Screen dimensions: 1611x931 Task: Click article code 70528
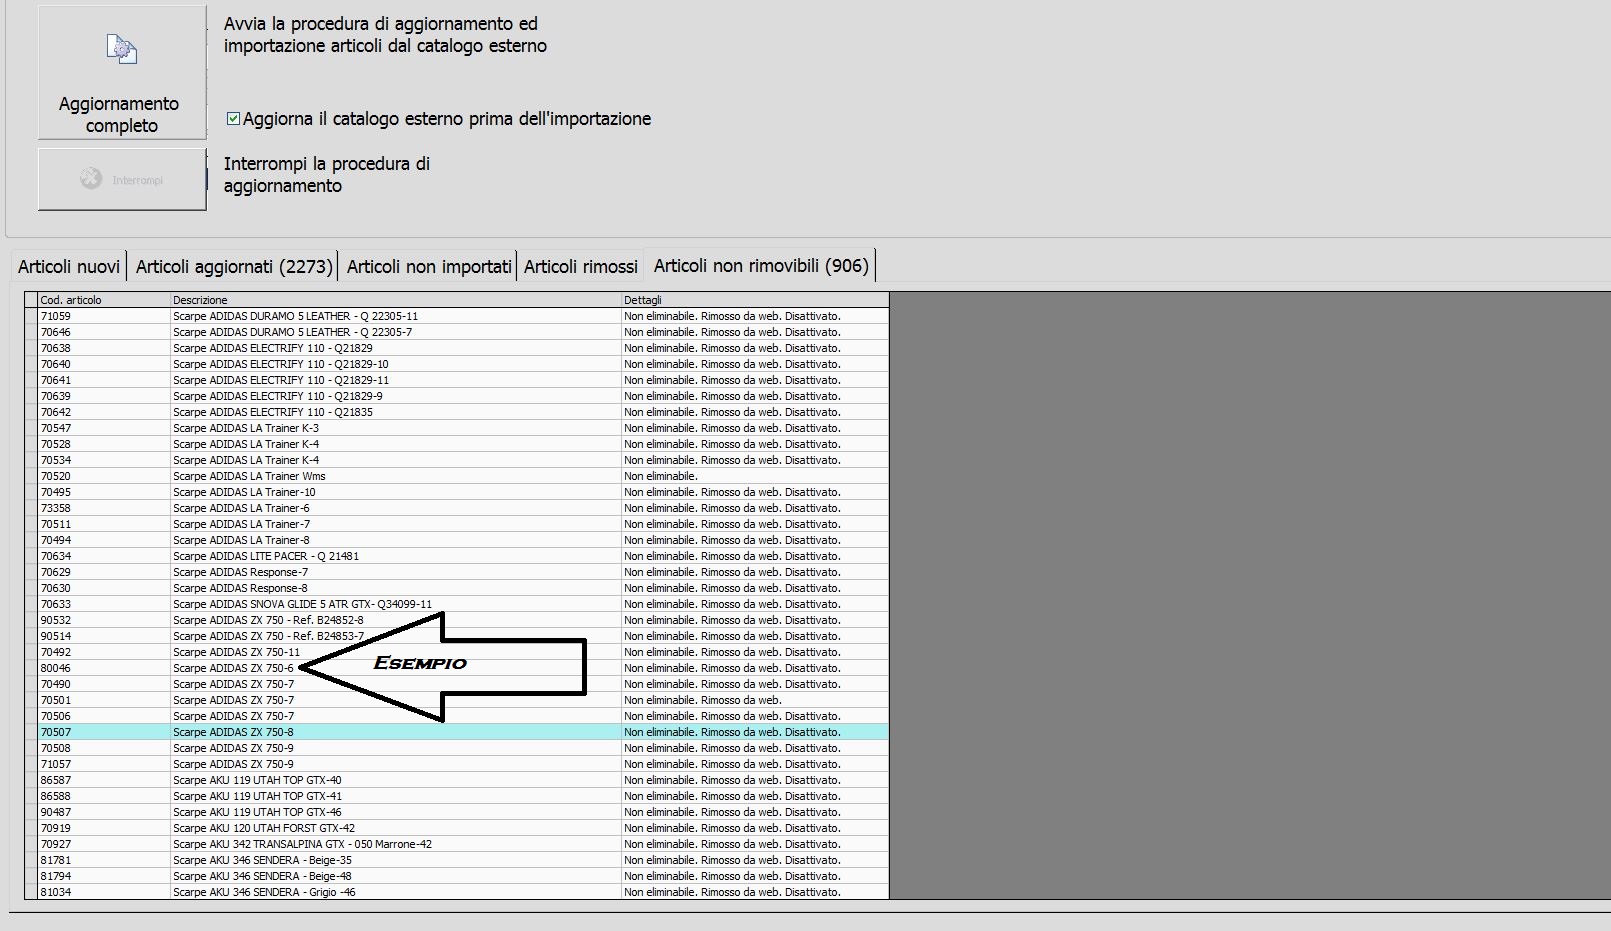point(56,444)
